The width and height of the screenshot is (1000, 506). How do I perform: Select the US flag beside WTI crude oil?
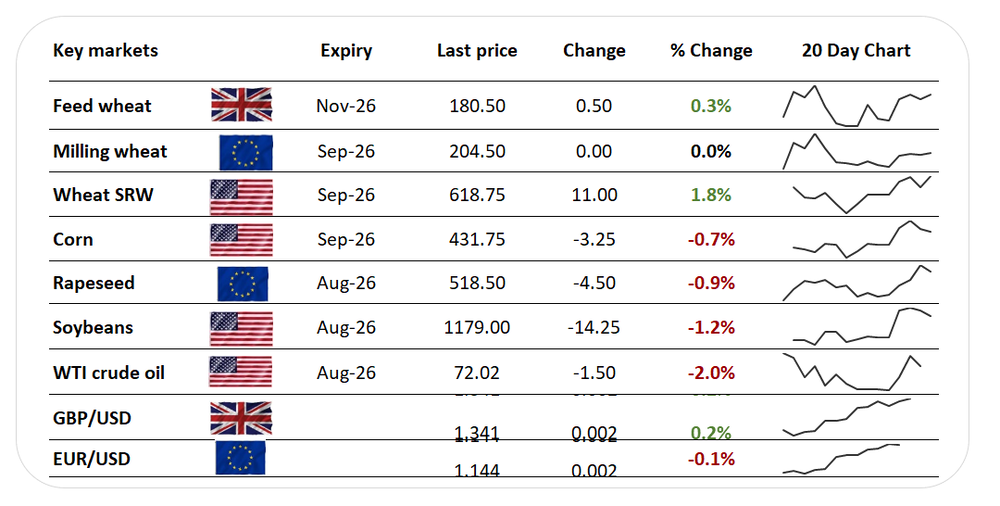(240, 372)
